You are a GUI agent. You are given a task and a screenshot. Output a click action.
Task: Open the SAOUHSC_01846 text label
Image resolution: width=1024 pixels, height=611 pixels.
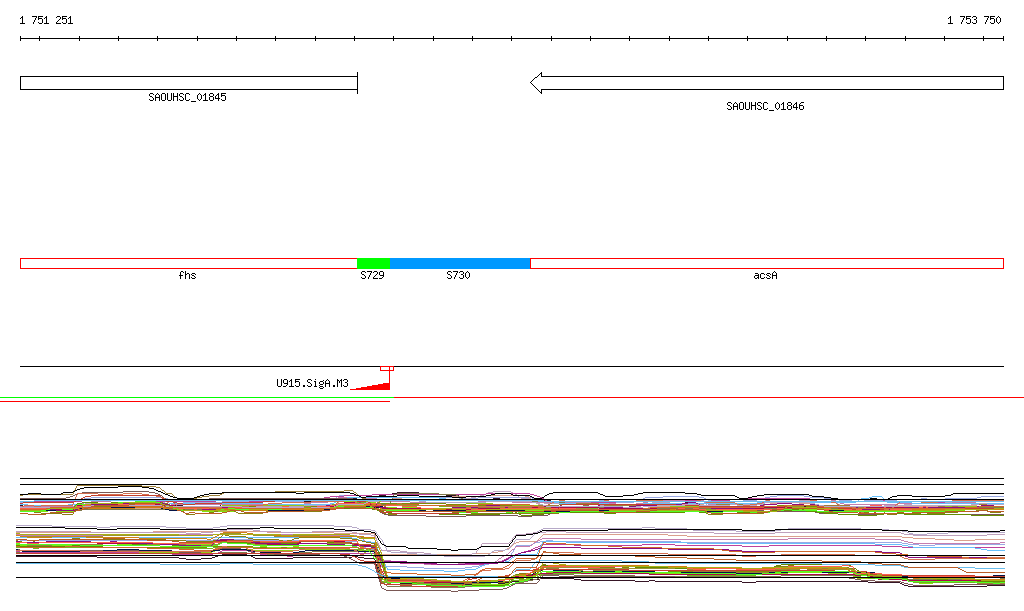point(765,106)
